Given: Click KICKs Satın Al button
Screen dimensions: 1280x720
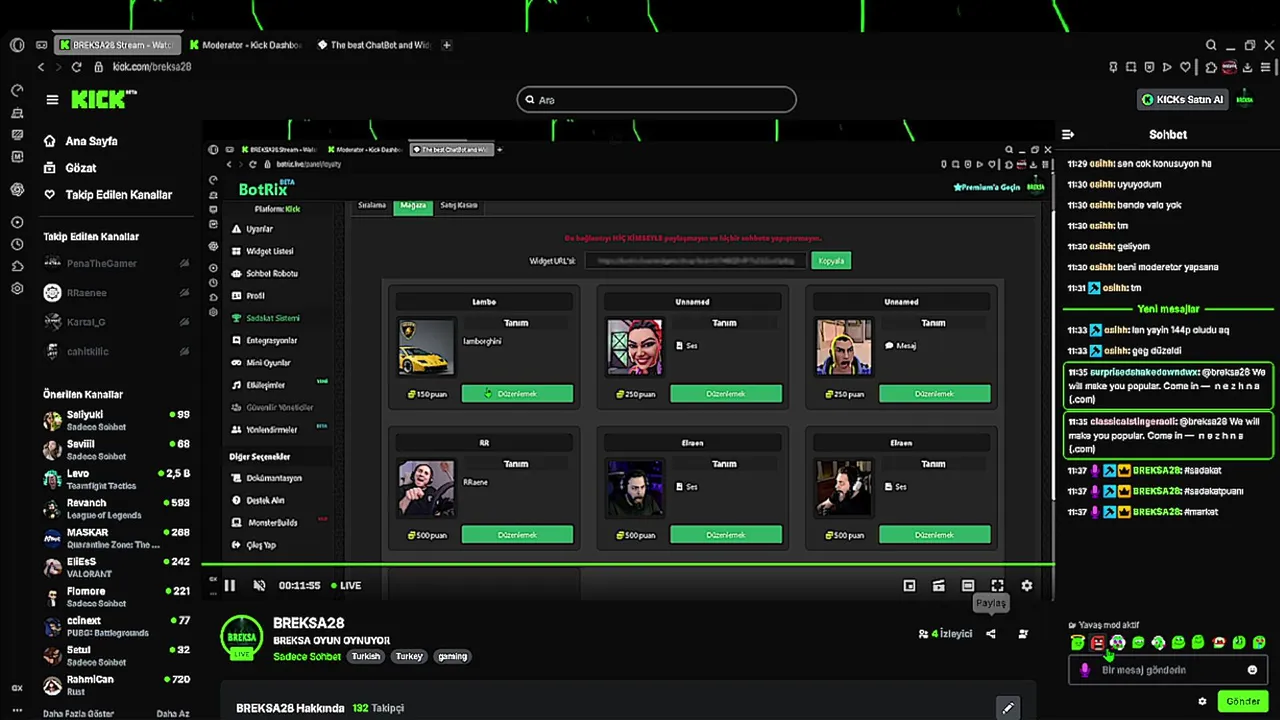Looking at the screenshot, I should pos(1183,99).
